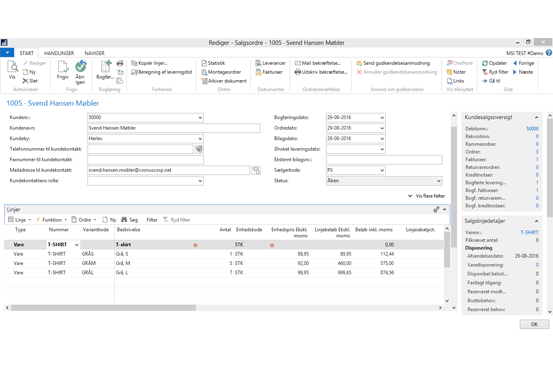Open Montageordrer
553x369 pixels.
pos(221,72)
